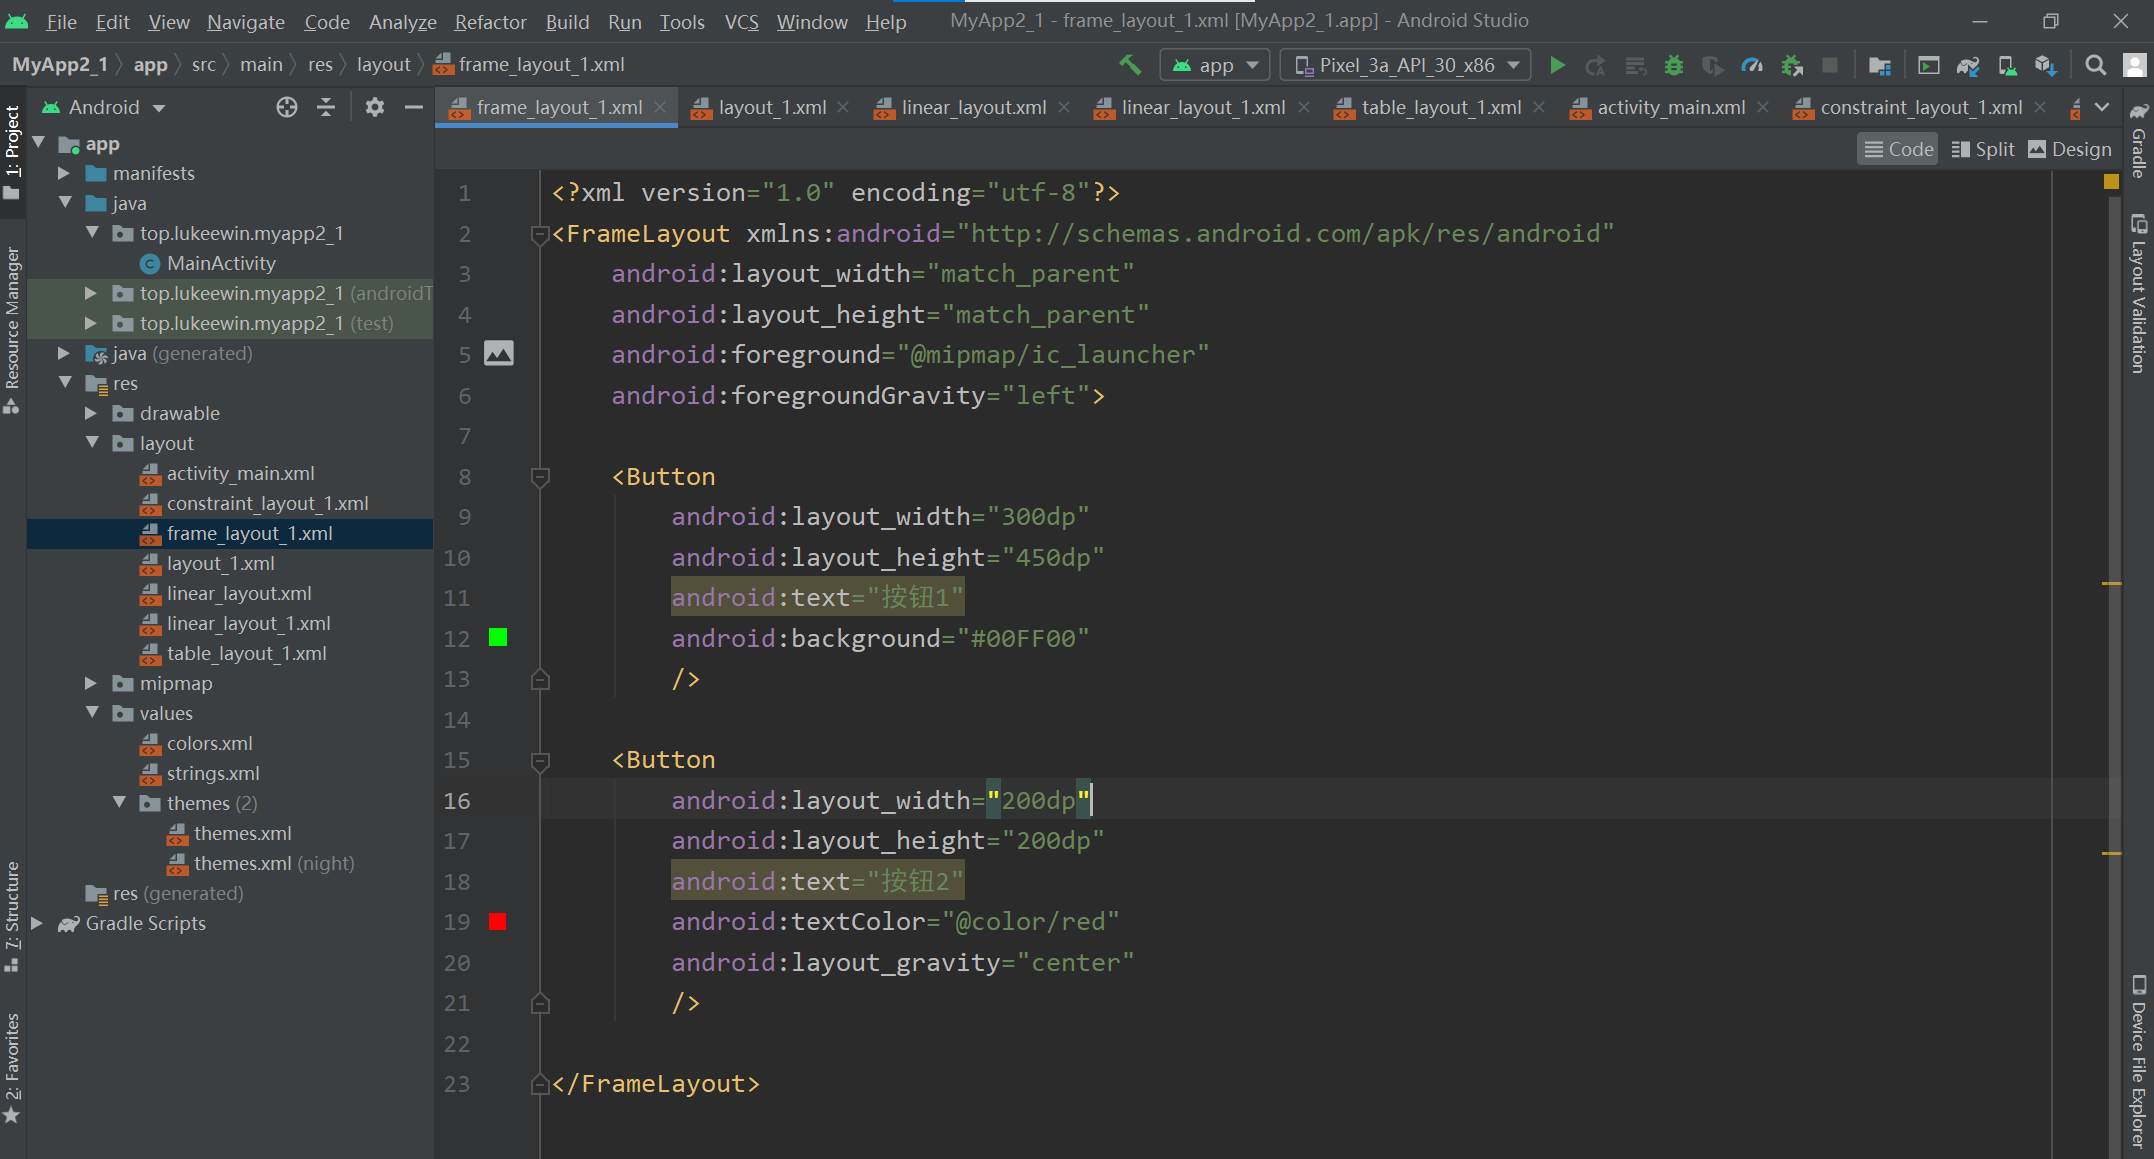Open the Refactor menu
2154x1159 pixels.
[x=490, y=22]
